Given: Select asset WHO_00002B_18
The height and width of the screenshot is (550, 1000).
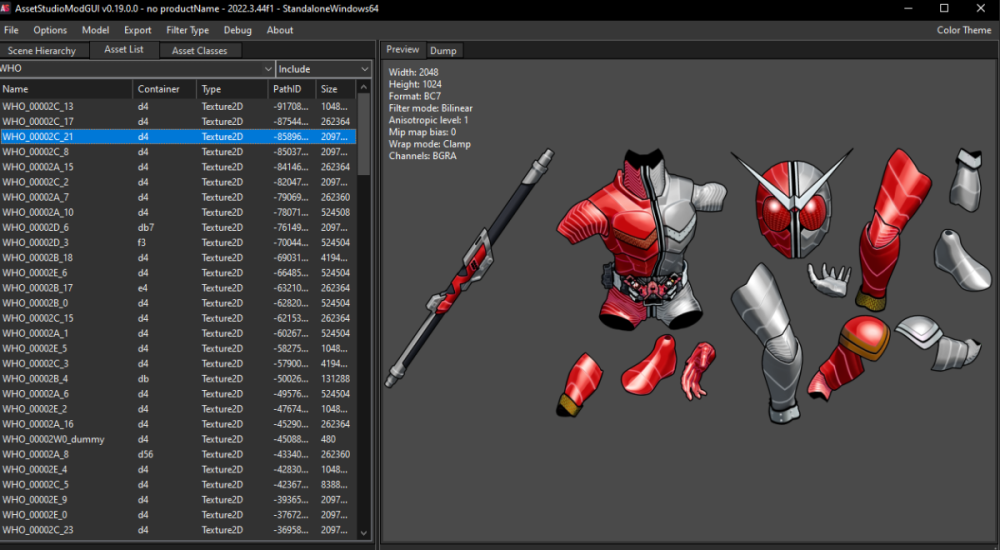Looking at the screenshot, I should pyautogui.click(x=178, y=258).
